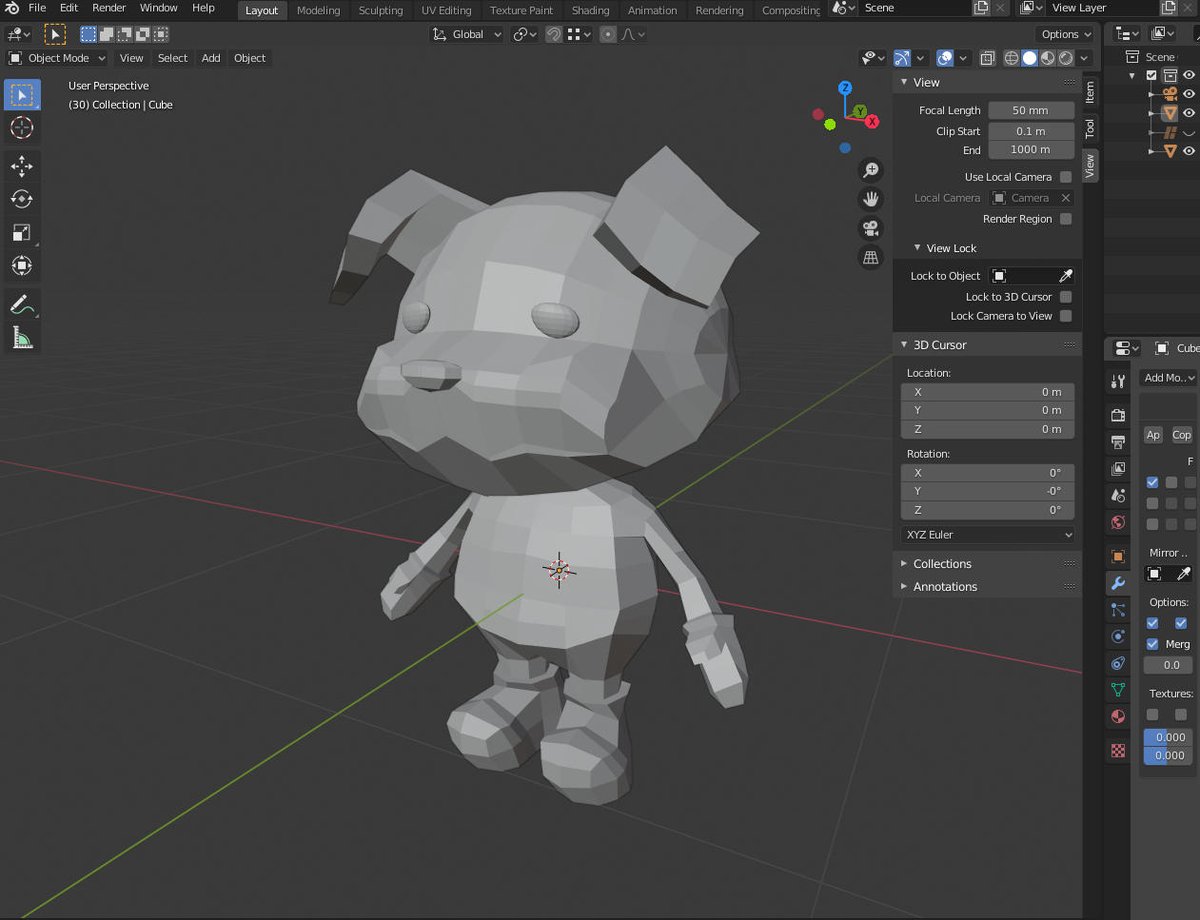Click the Focal Length field

coord(1031,111)
